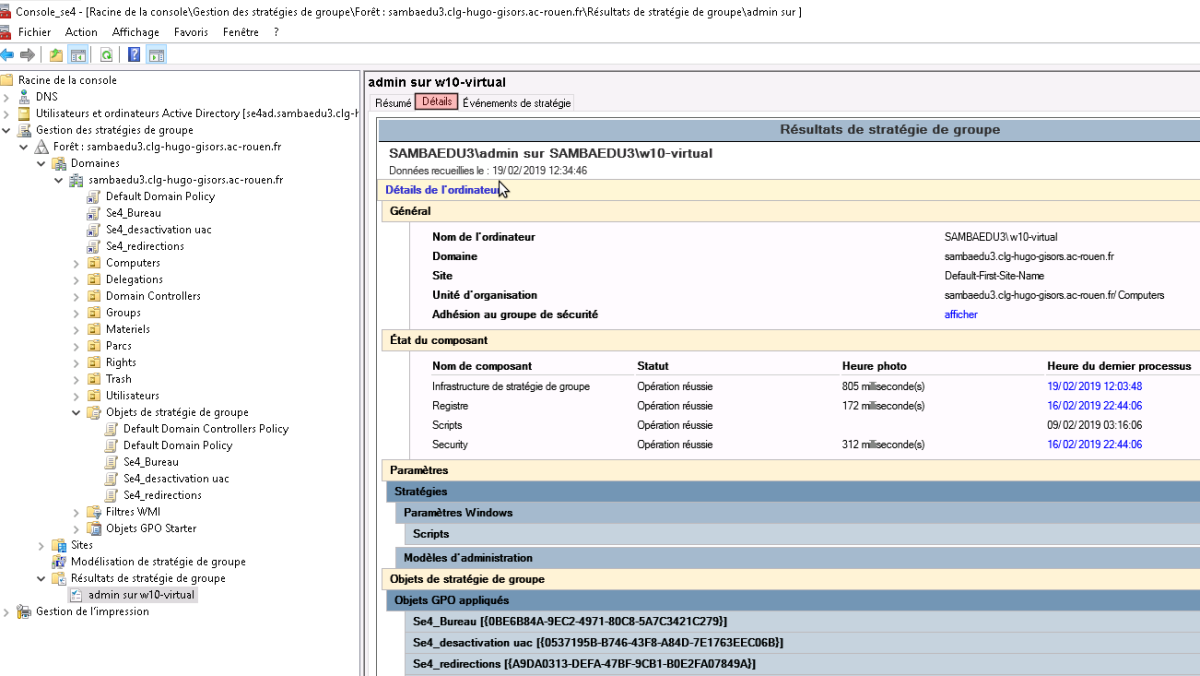This screenshot has width=1200, height=676.
Task: Click the Racine de la console folder icon
Action: click(8, 80)
